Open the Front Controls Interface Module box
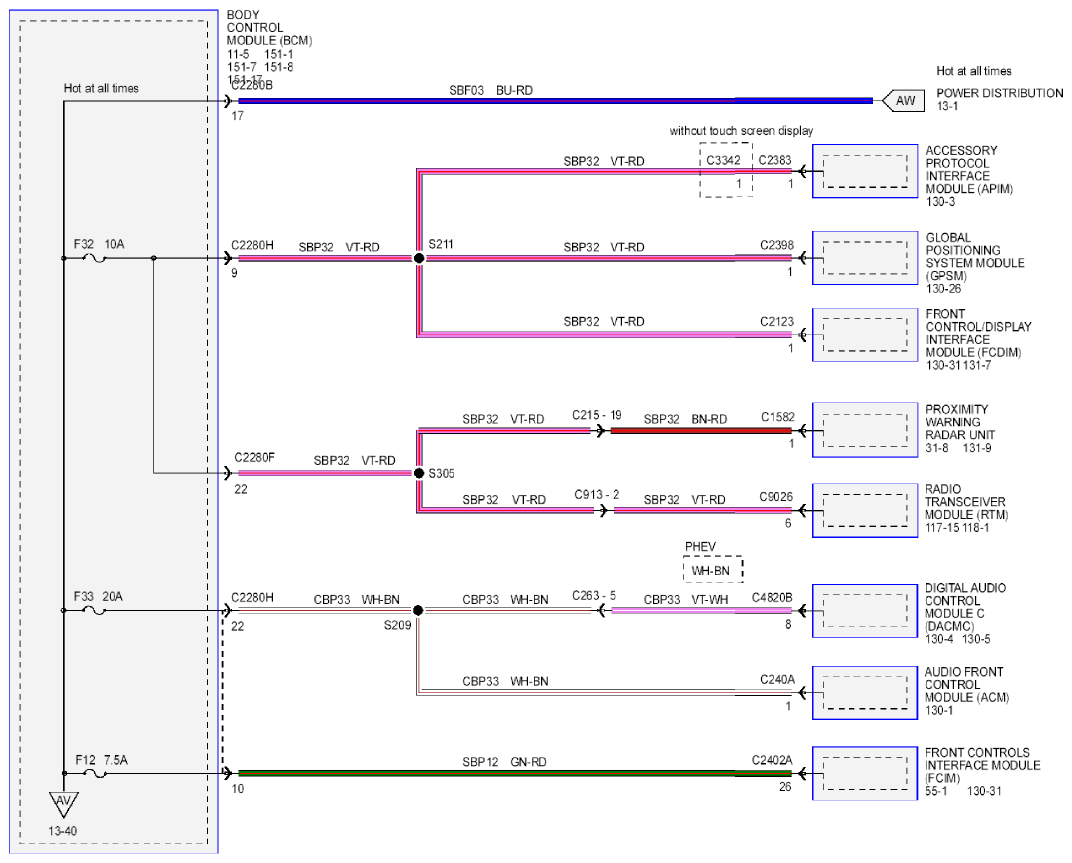This screenshot has width=1072, height=863. 865,773
